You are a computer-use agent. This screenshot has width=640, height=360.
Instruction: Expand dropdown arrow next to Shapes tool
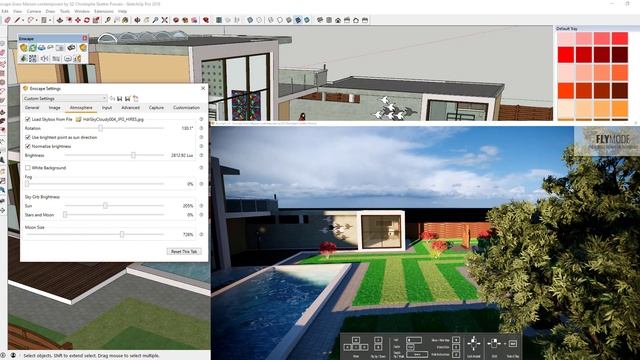(x=50, y=20)
